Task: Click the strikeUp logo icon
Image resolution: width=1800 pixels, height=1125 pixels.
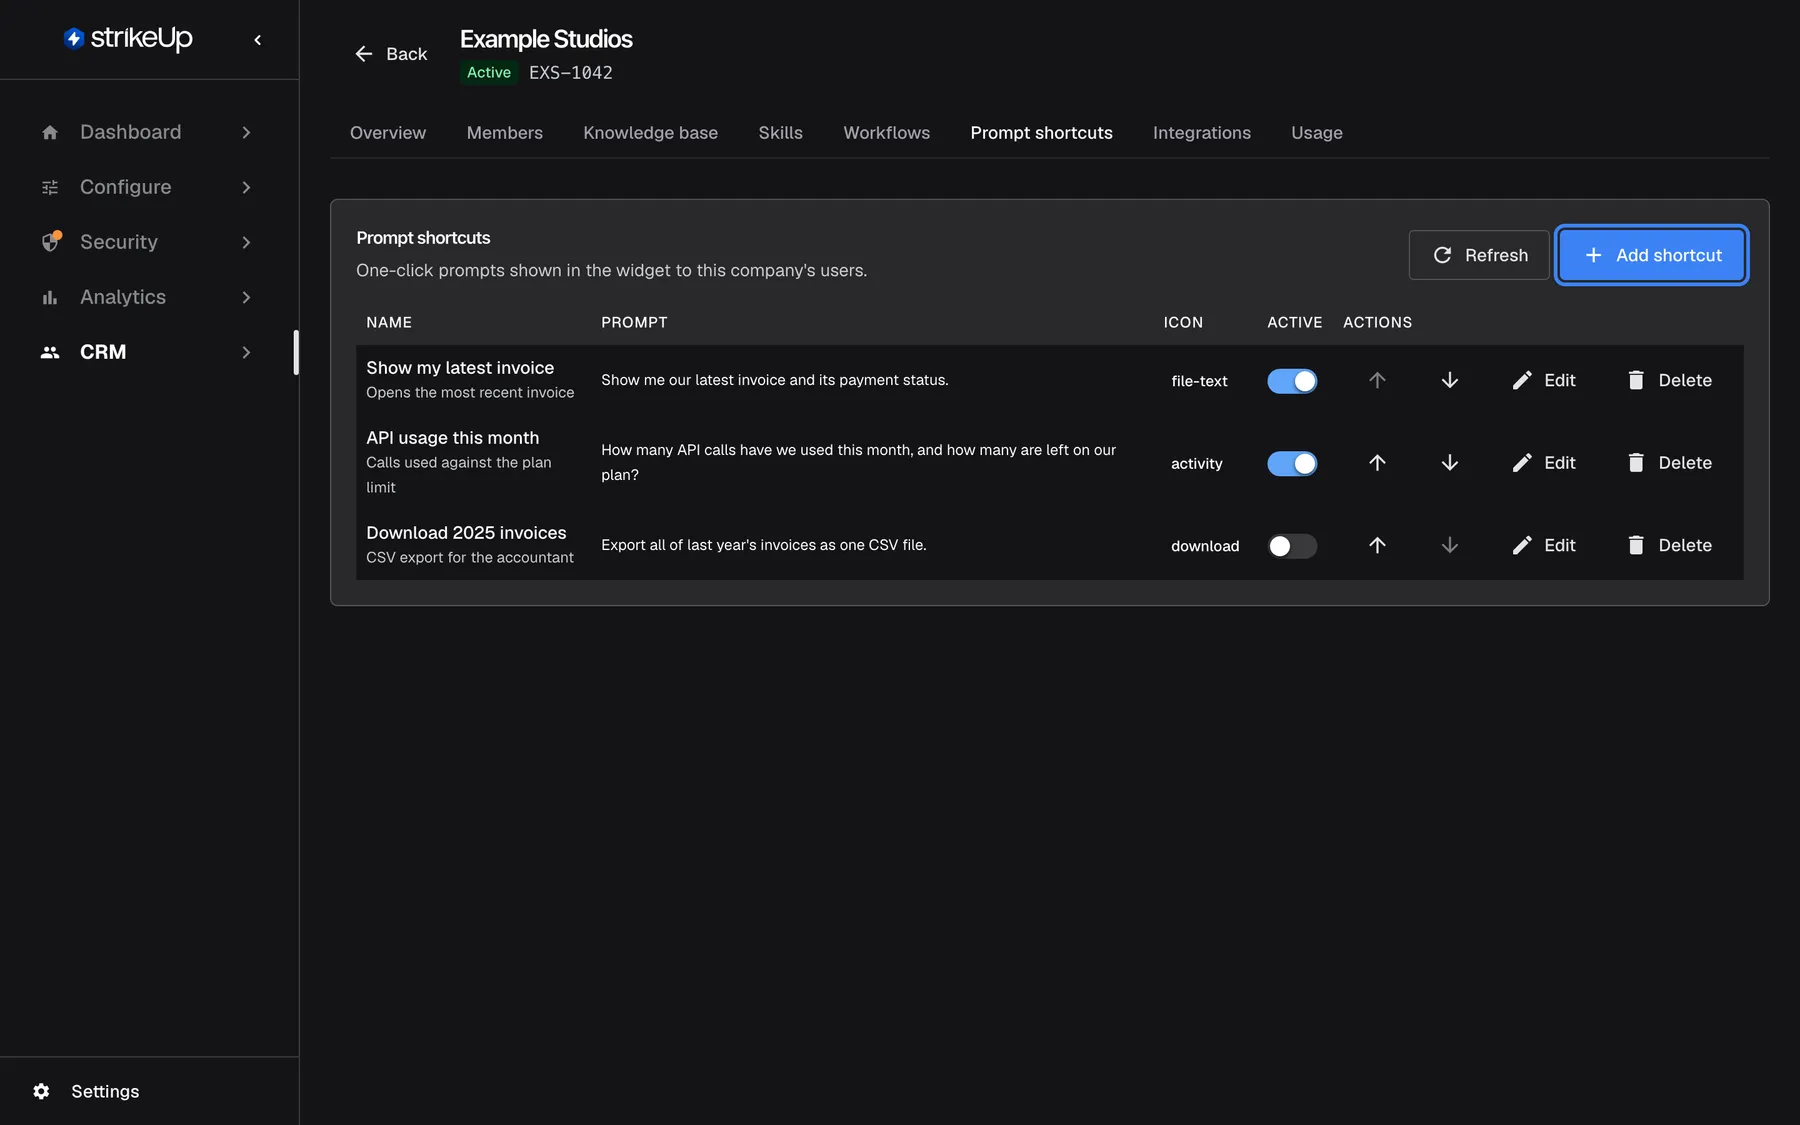Action: click(73, 38)
